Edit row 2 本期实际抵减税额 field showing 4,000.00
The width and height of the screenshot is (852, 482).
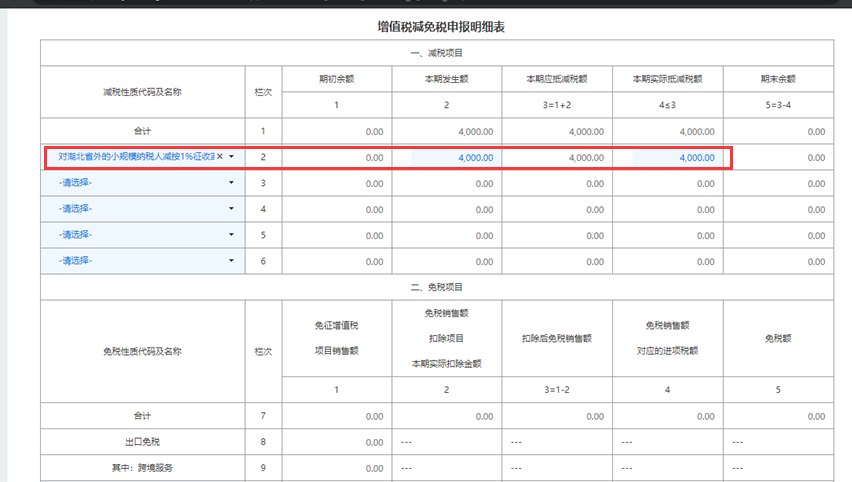(675, 158)
